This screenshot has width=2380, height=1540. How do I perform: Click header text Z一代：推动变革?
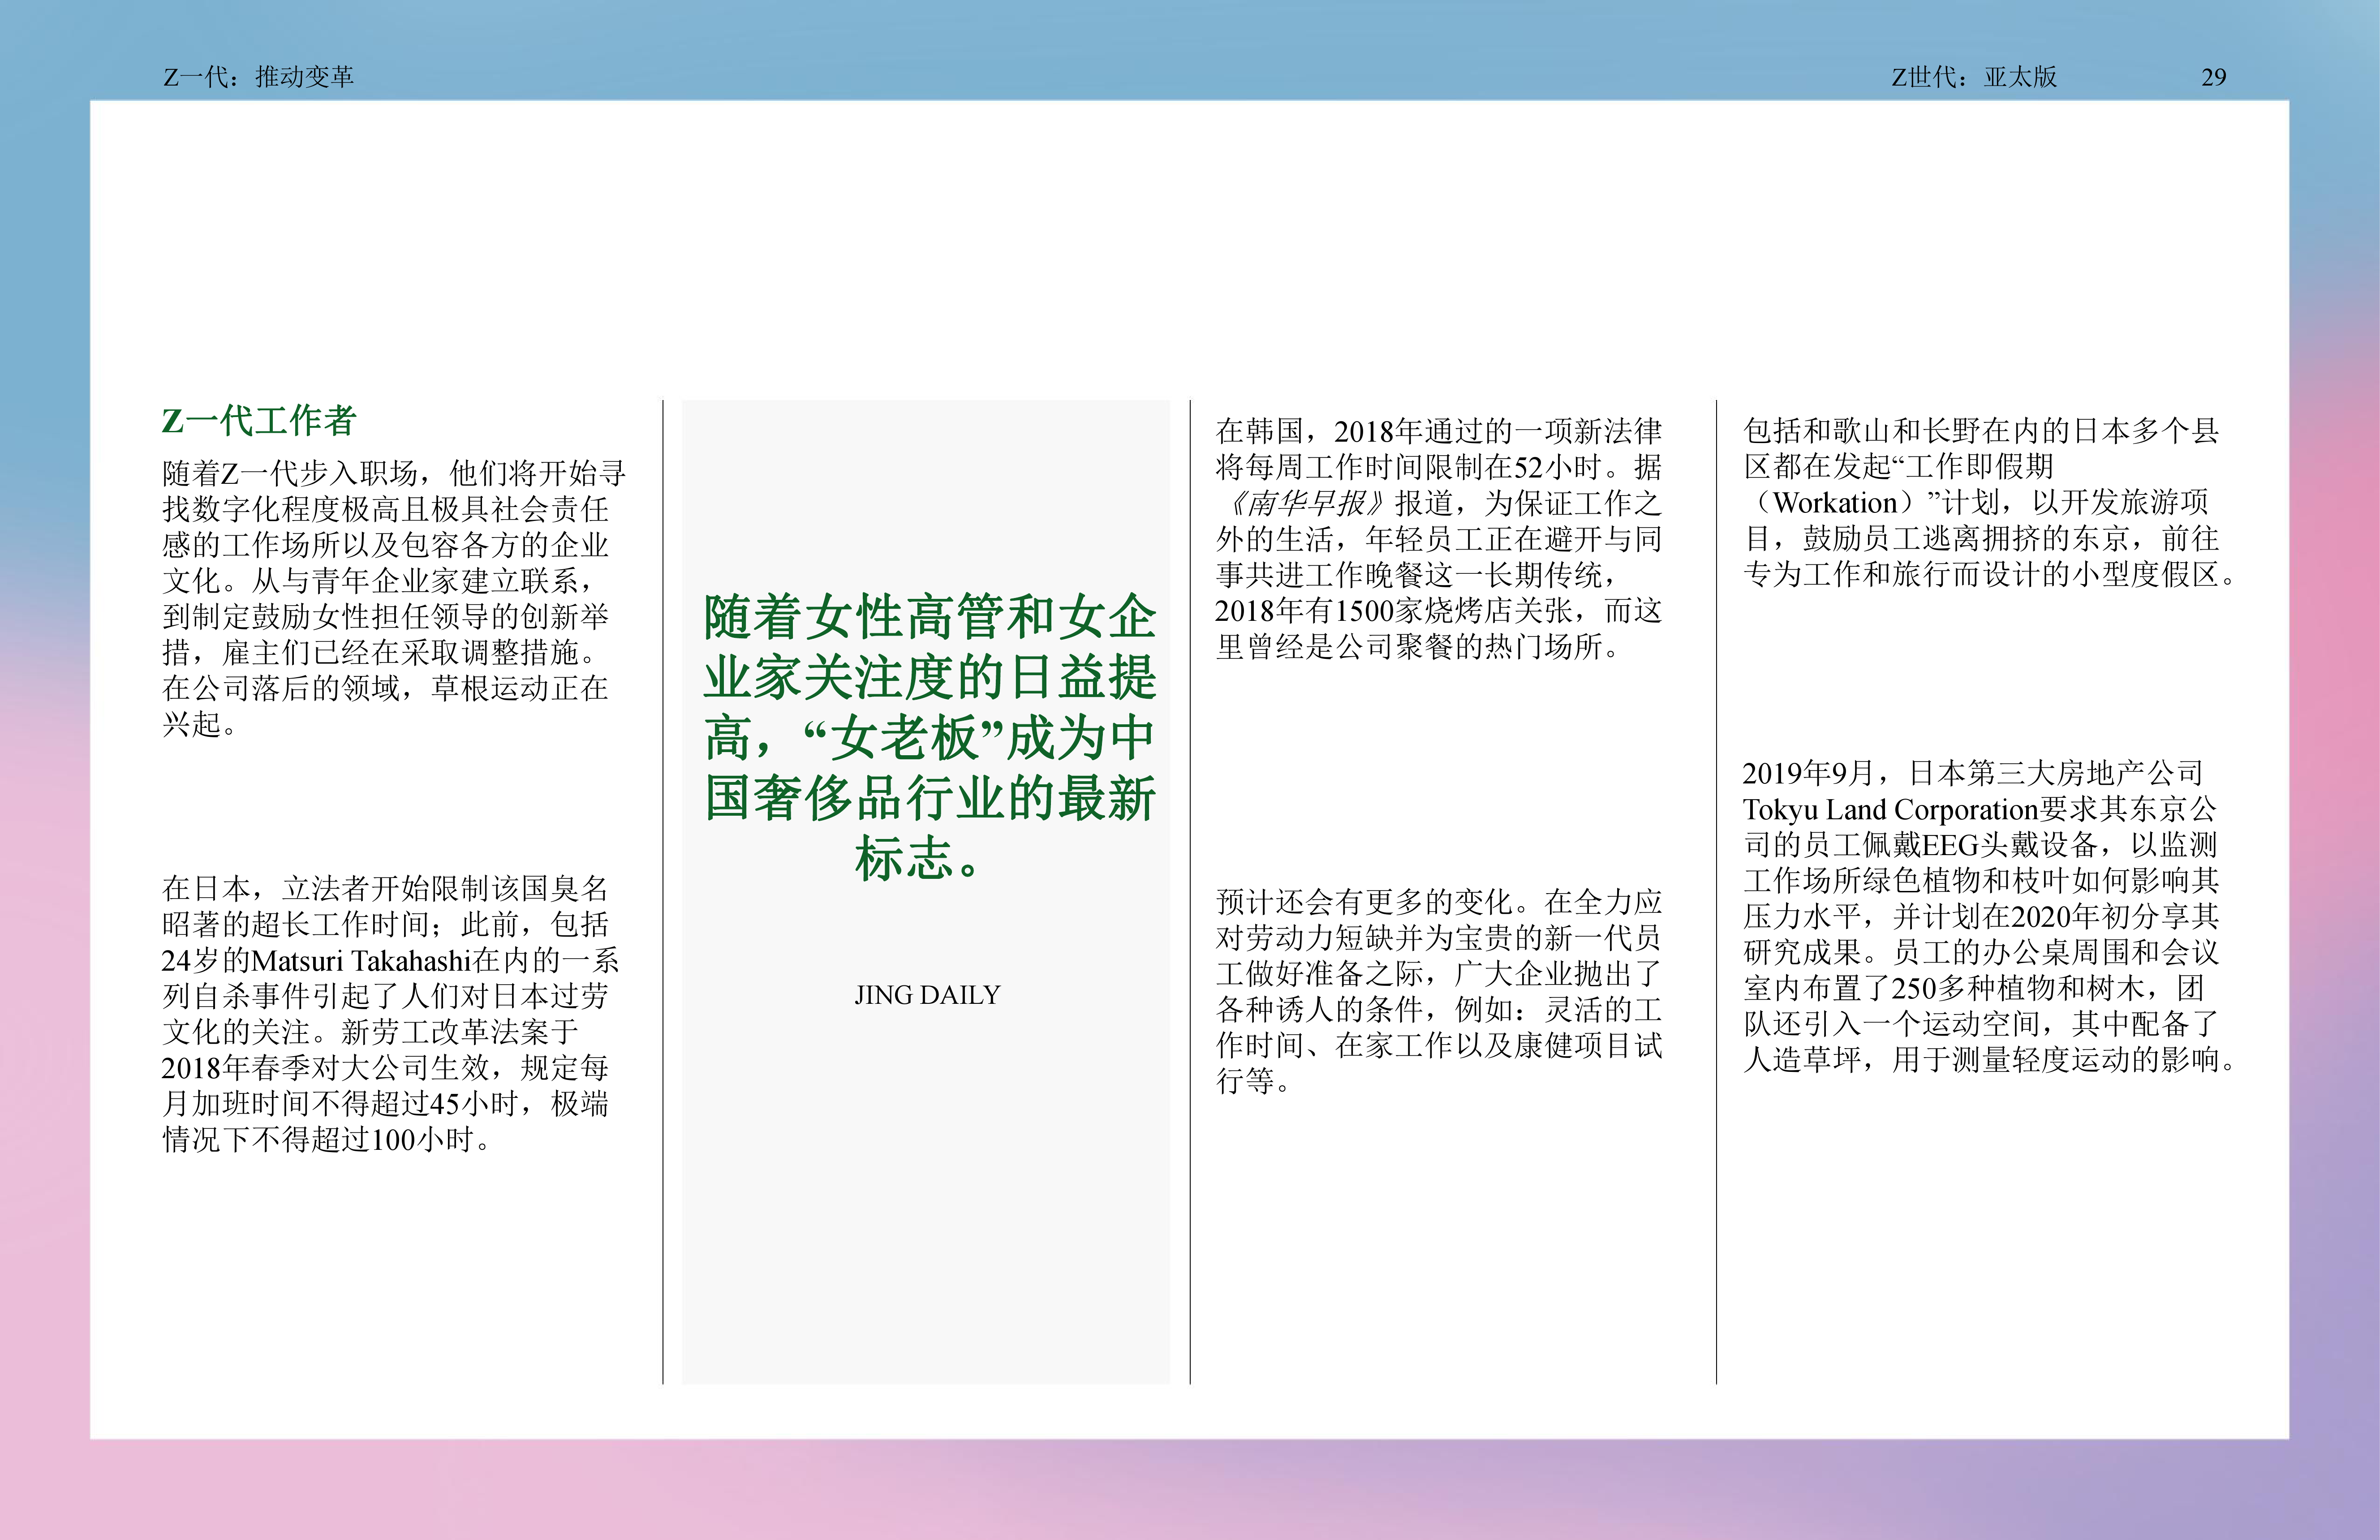click(258, 77)
